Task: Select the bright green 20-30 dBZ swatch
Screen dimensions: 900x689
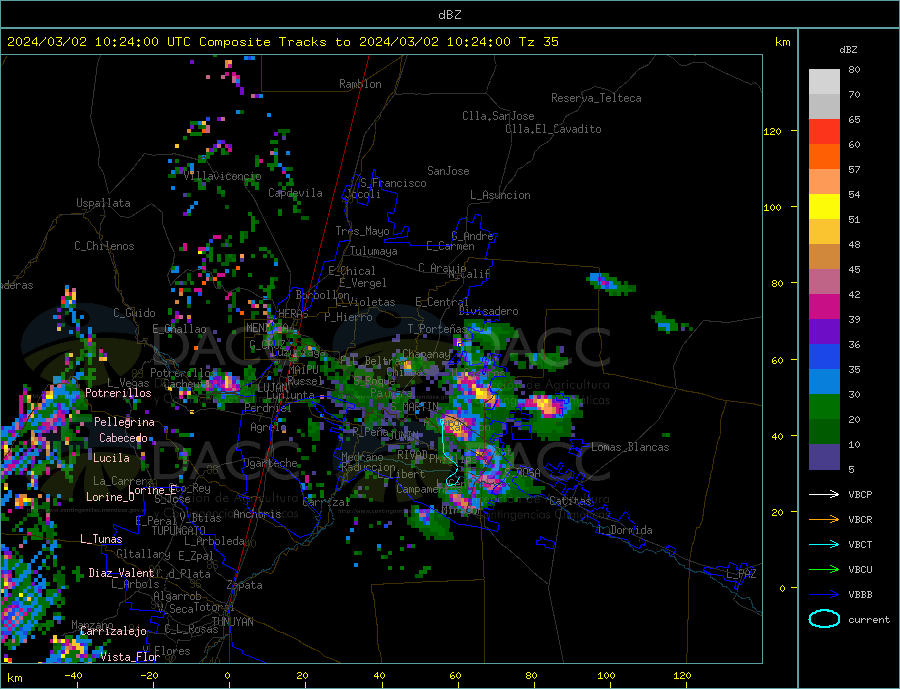Action: point(824,407)
